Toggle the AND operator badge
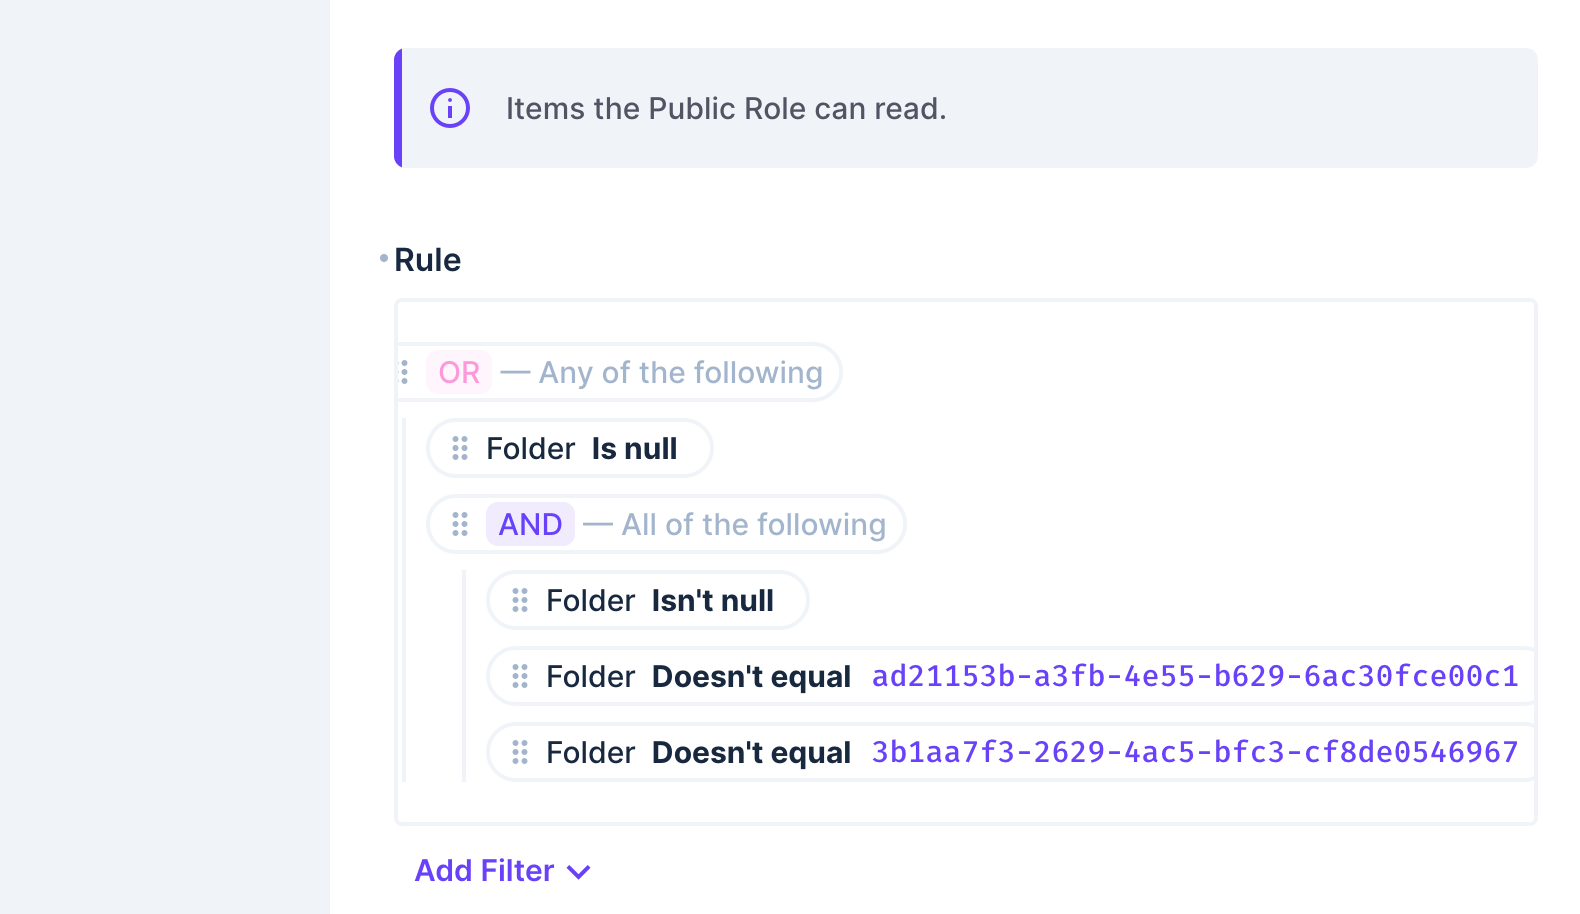 (x=530, y=524)
